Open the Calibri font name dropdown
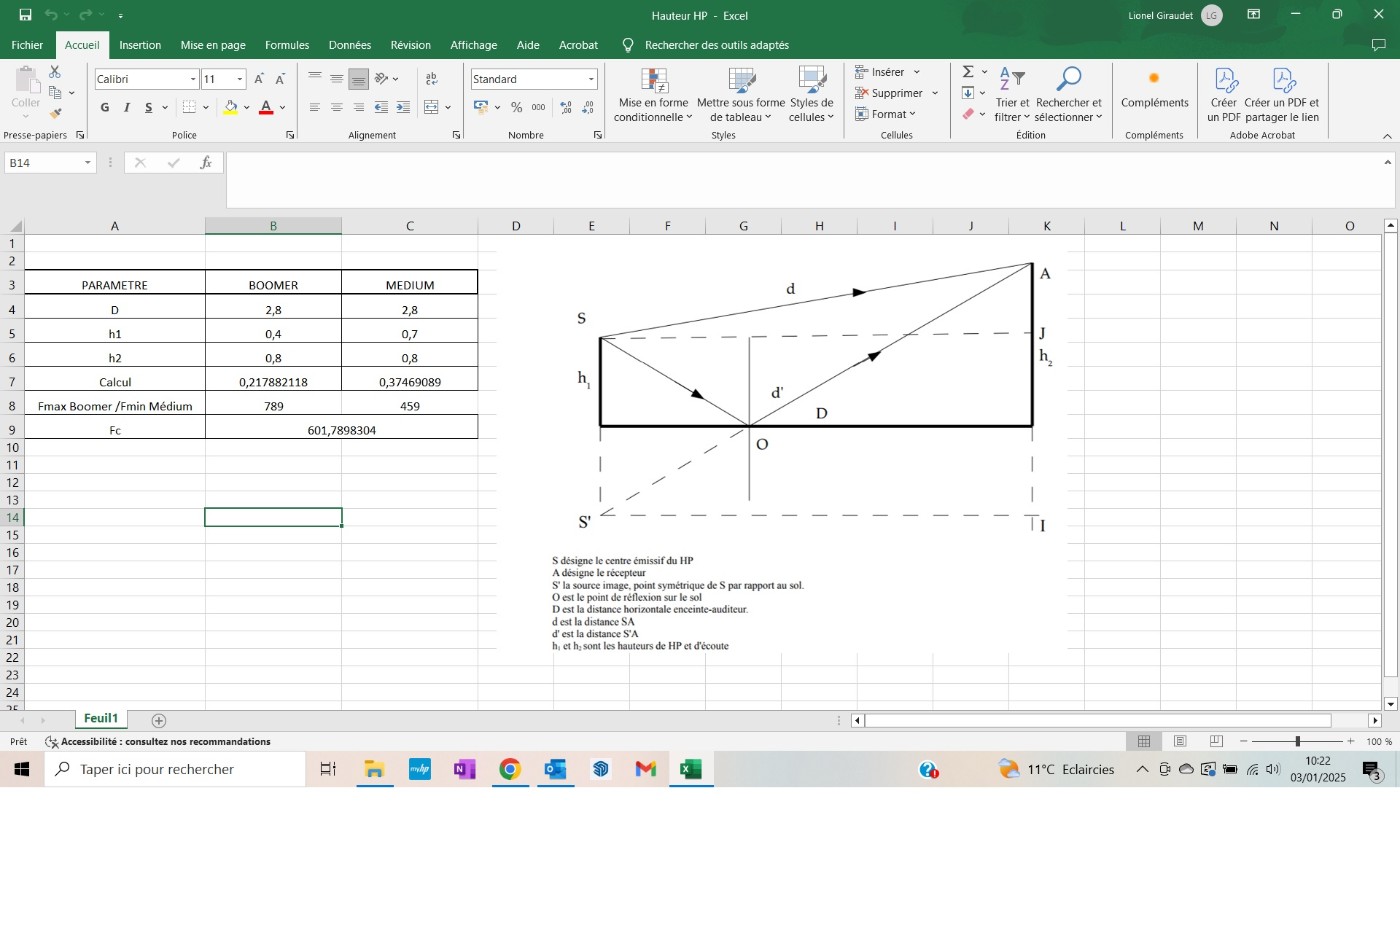This screenshot has width=1400, height=952. click(193, 79)
